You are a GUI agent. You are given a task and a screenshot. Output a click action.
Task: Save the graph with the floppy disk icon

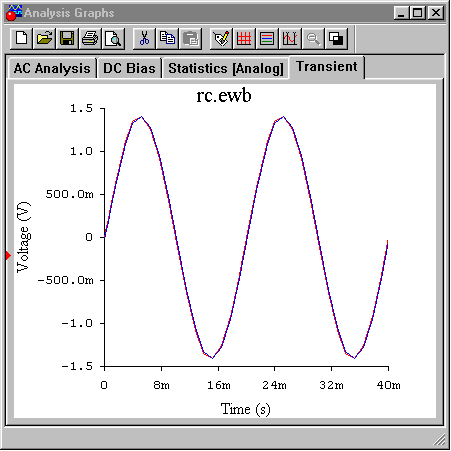coord(67,39)
